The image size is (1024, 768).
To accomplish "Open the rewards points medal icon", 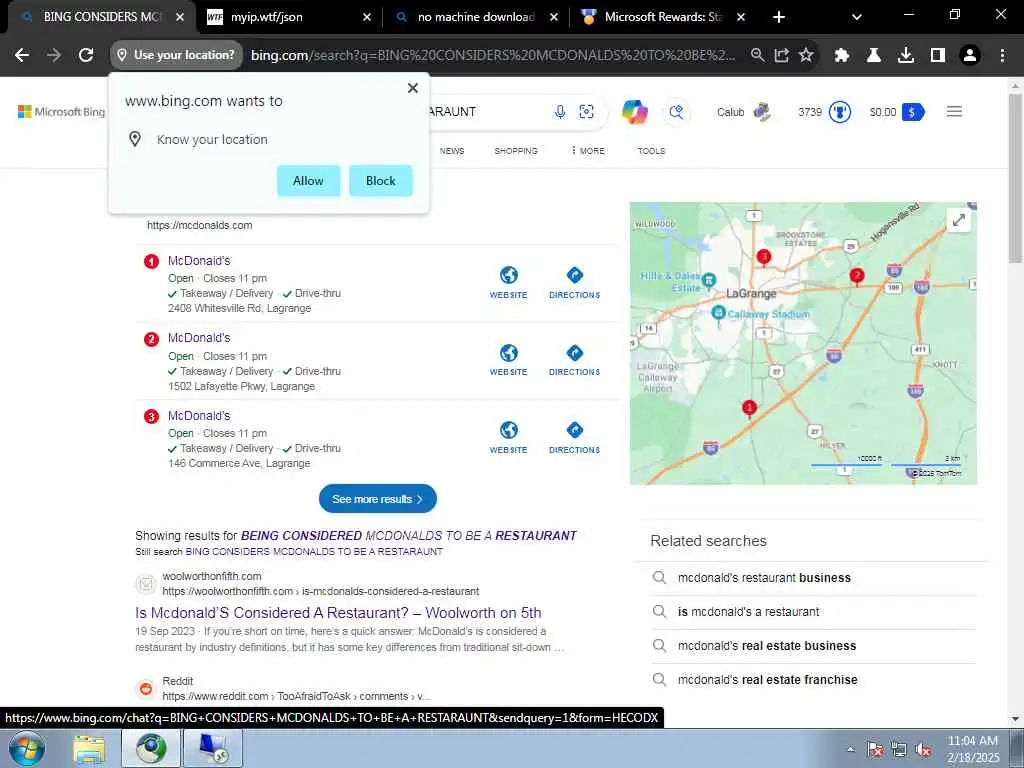I will [840, 112].
